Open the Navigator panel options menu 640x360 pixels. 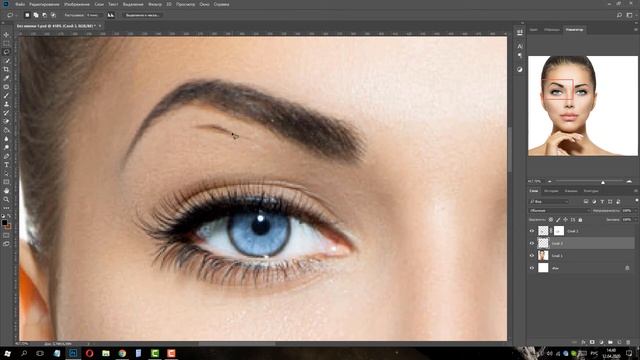tap(636, 29)
